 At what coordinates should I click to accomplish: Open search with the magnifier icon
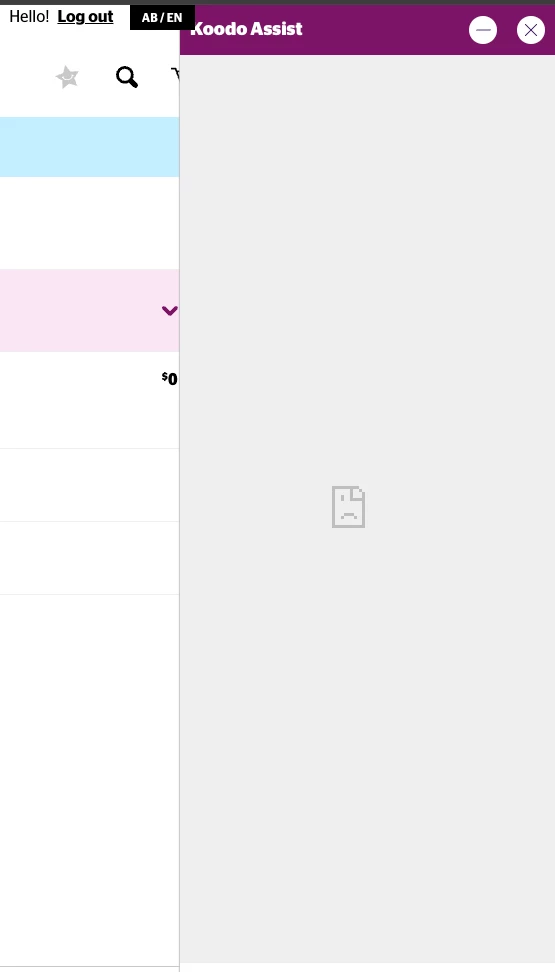[127, 77]
